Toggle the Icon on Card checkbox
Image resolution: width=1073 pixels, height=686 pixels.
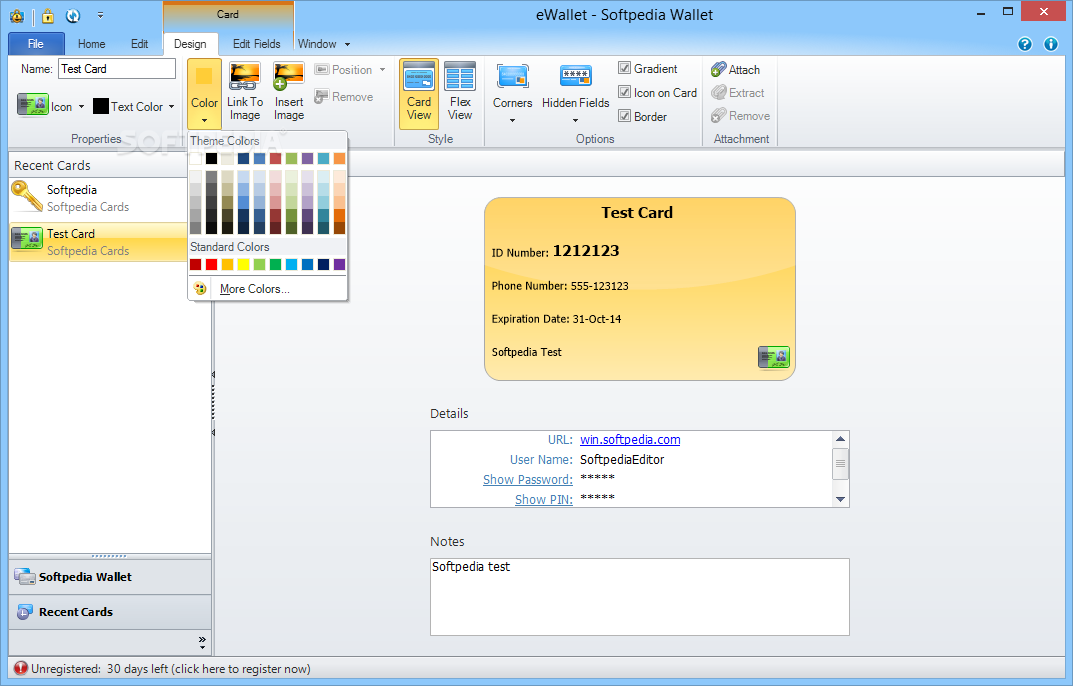624,92
